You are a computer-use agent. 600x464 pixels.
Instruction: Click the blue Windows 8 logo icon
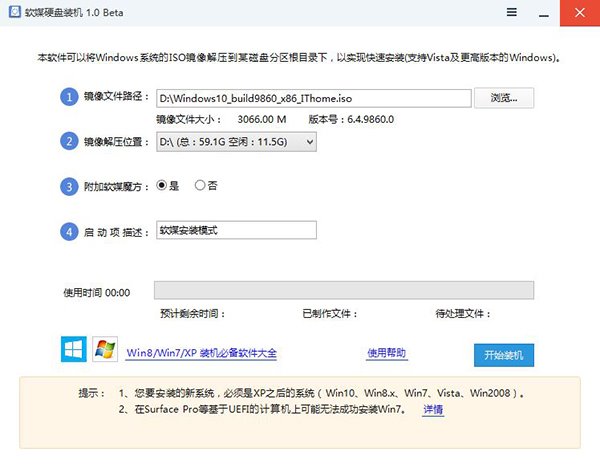coord(74,349)
